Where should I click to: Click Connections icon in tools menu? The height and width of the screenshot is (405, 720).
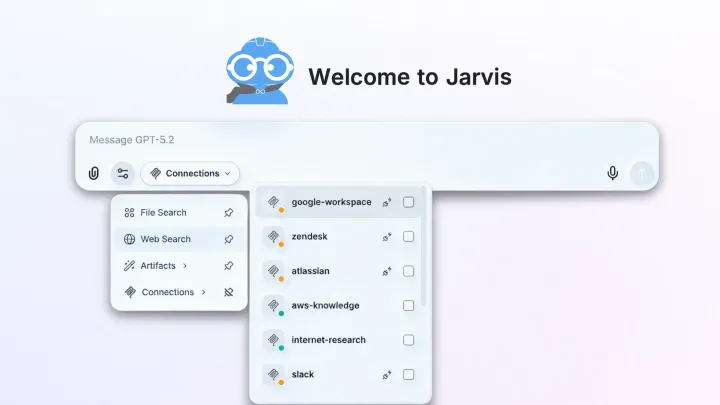pos(130,292)
